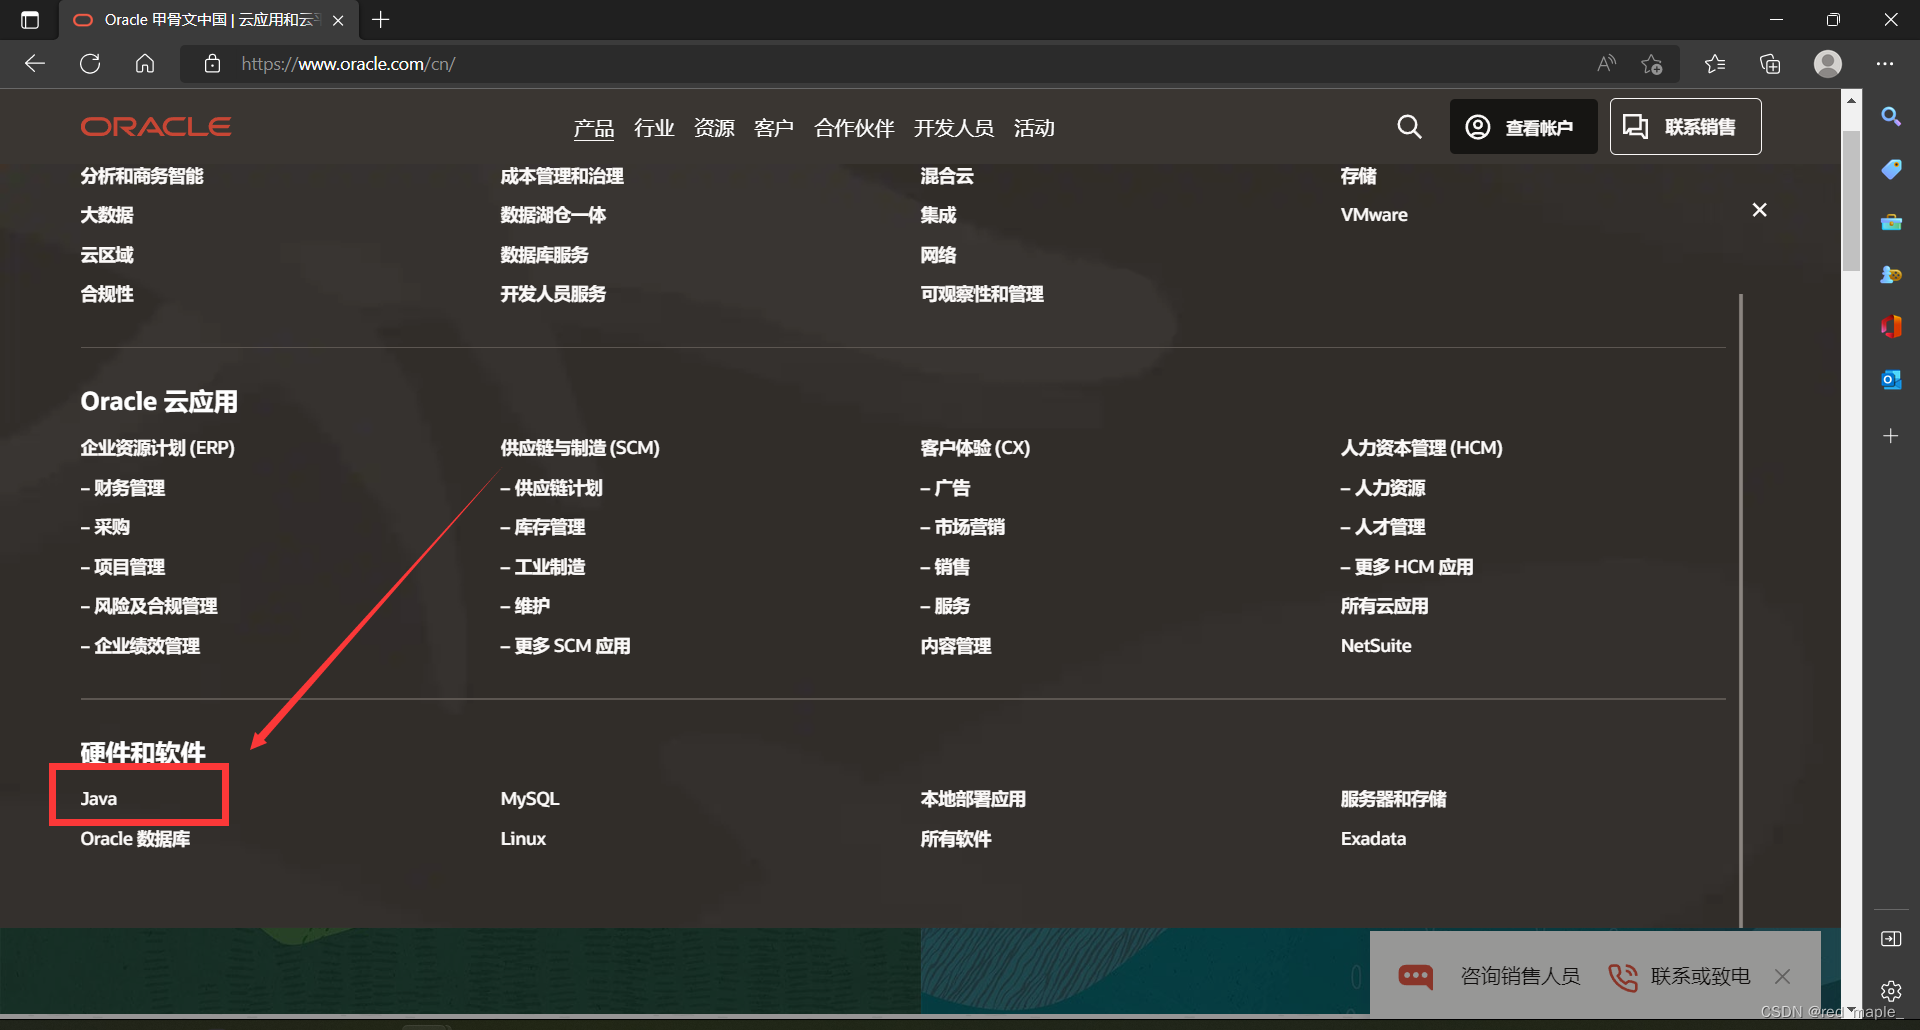The image size is (1920, 1030).
Task: Open the browser profile avatar
Action: (x=1828, y=64)
